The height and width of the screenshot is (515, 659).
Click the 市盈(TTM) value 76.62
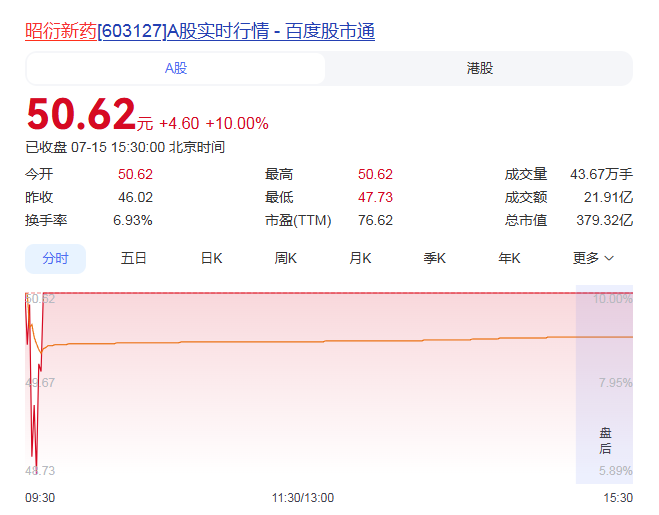(375, 220)
